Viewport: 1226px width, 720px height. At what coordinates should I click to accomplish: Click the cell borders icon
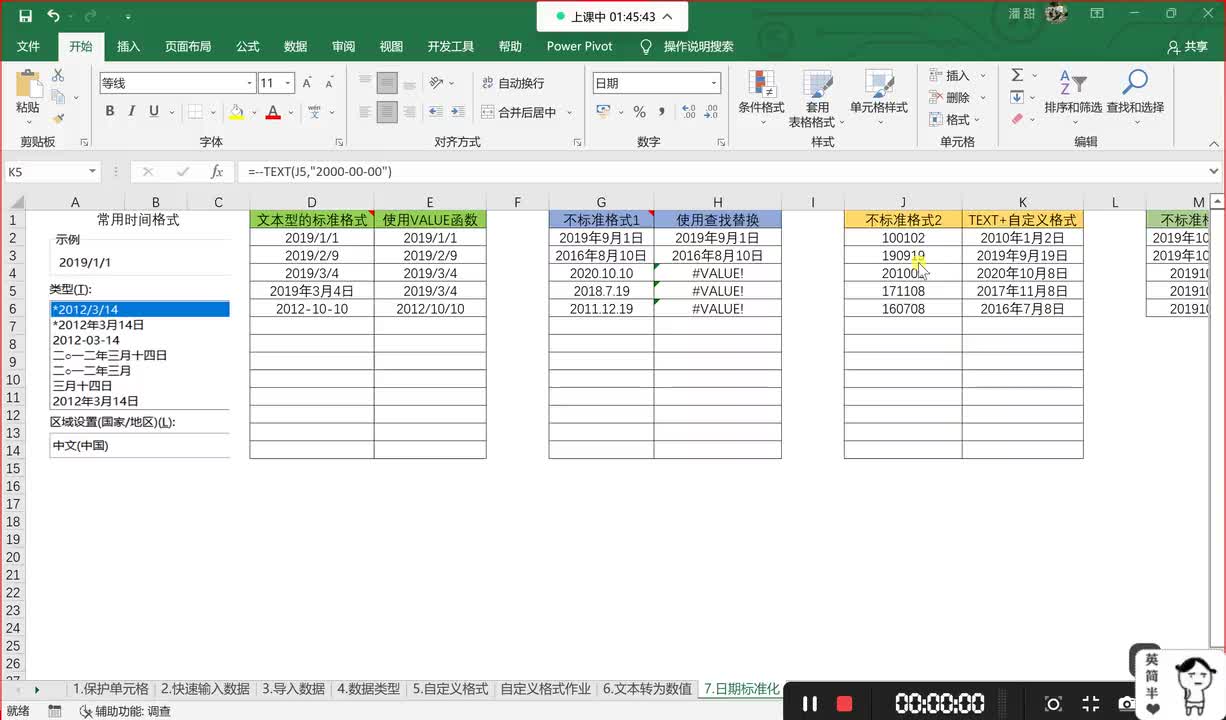[x=195, y=112]
